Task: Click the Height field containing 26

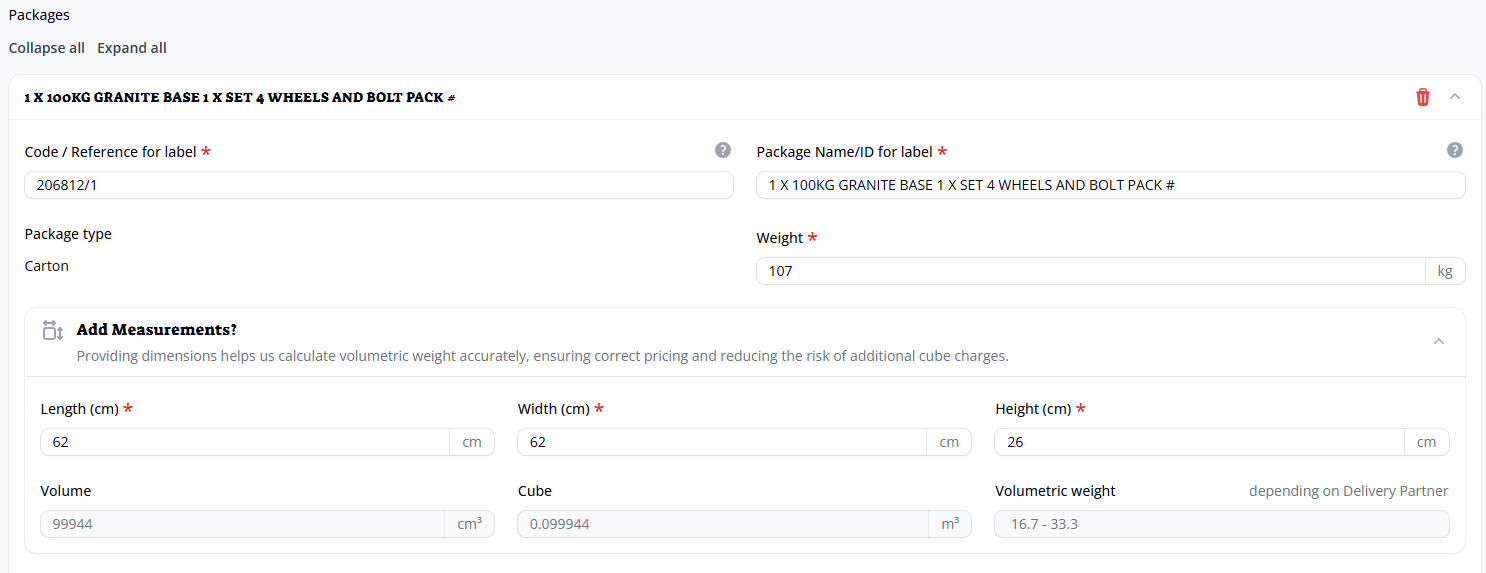Action: click(1199, 442)
